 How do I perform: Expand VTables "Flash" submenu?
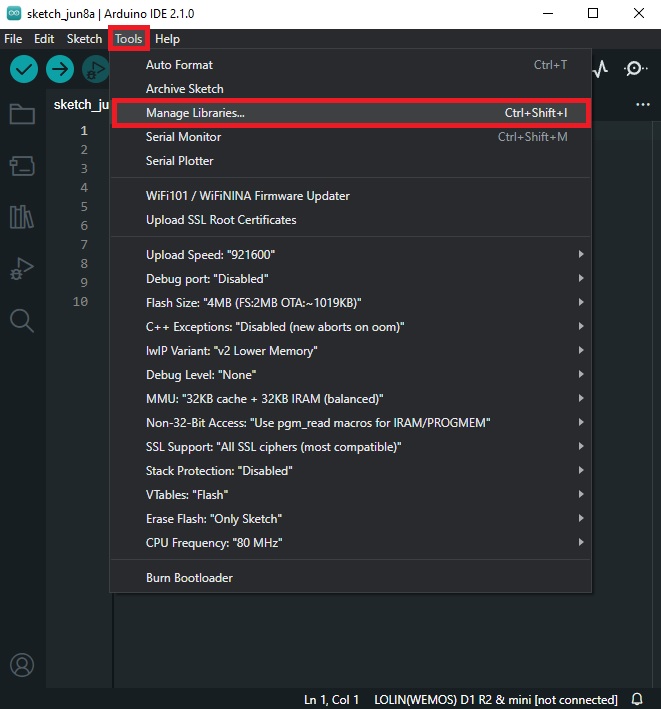pos(351,494)
